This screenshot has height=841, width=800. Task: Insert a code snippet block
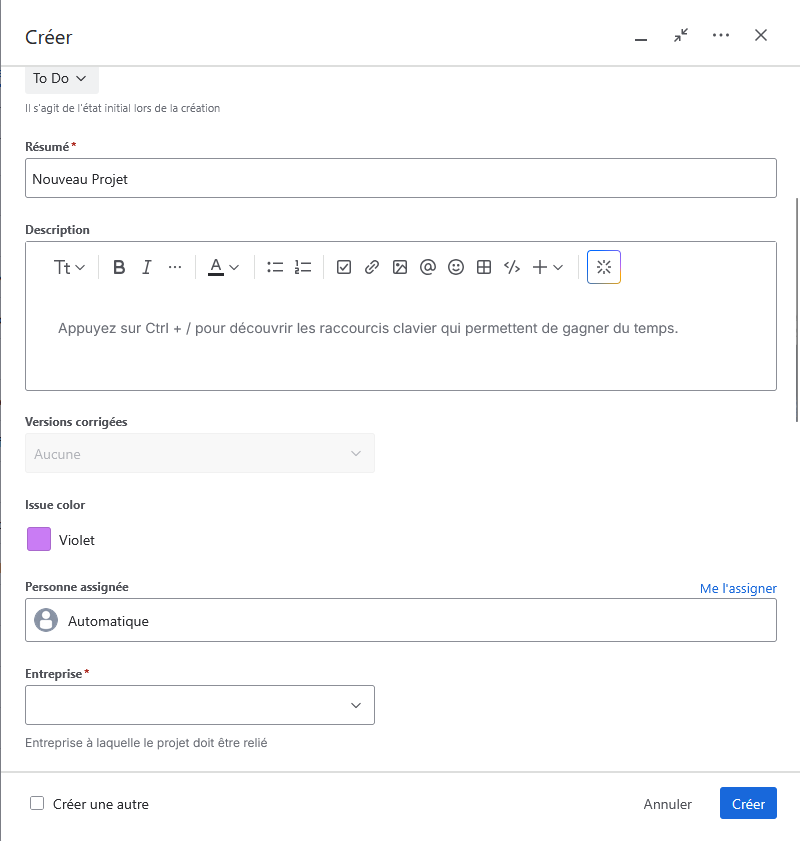(x=512, y=267)
